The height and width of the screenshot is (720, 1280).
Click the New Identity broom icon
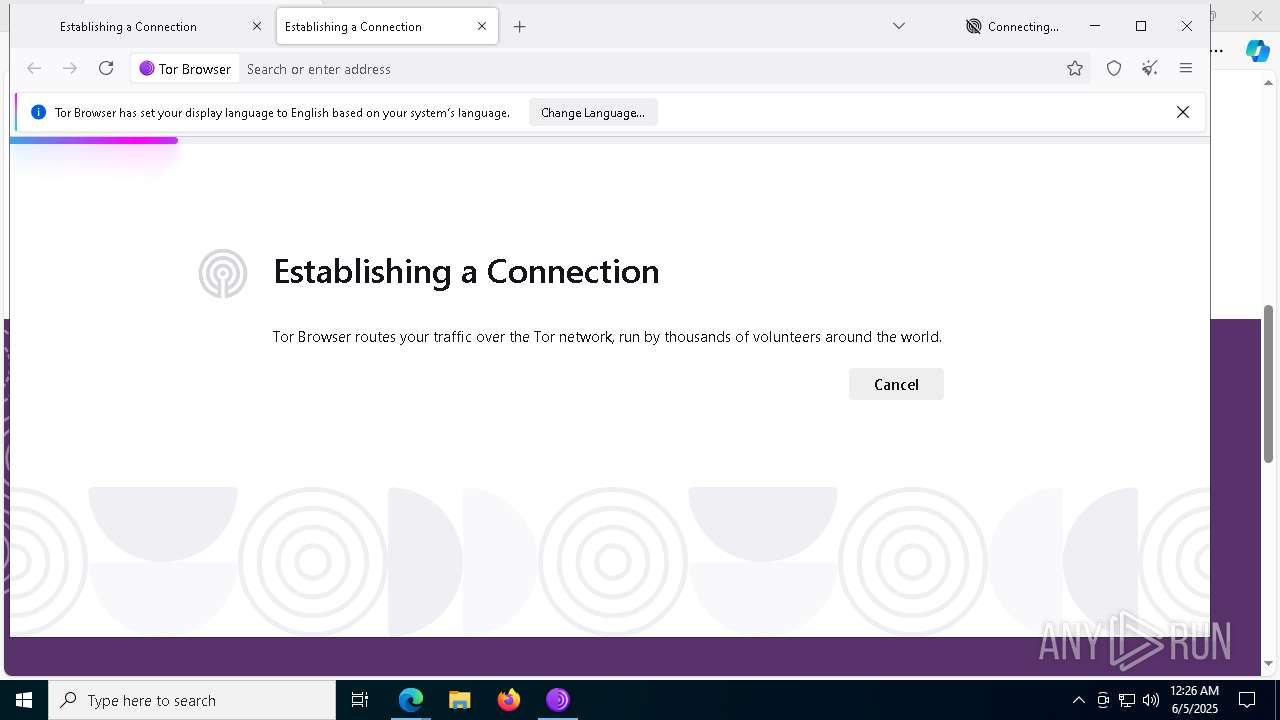(1150, 68)
